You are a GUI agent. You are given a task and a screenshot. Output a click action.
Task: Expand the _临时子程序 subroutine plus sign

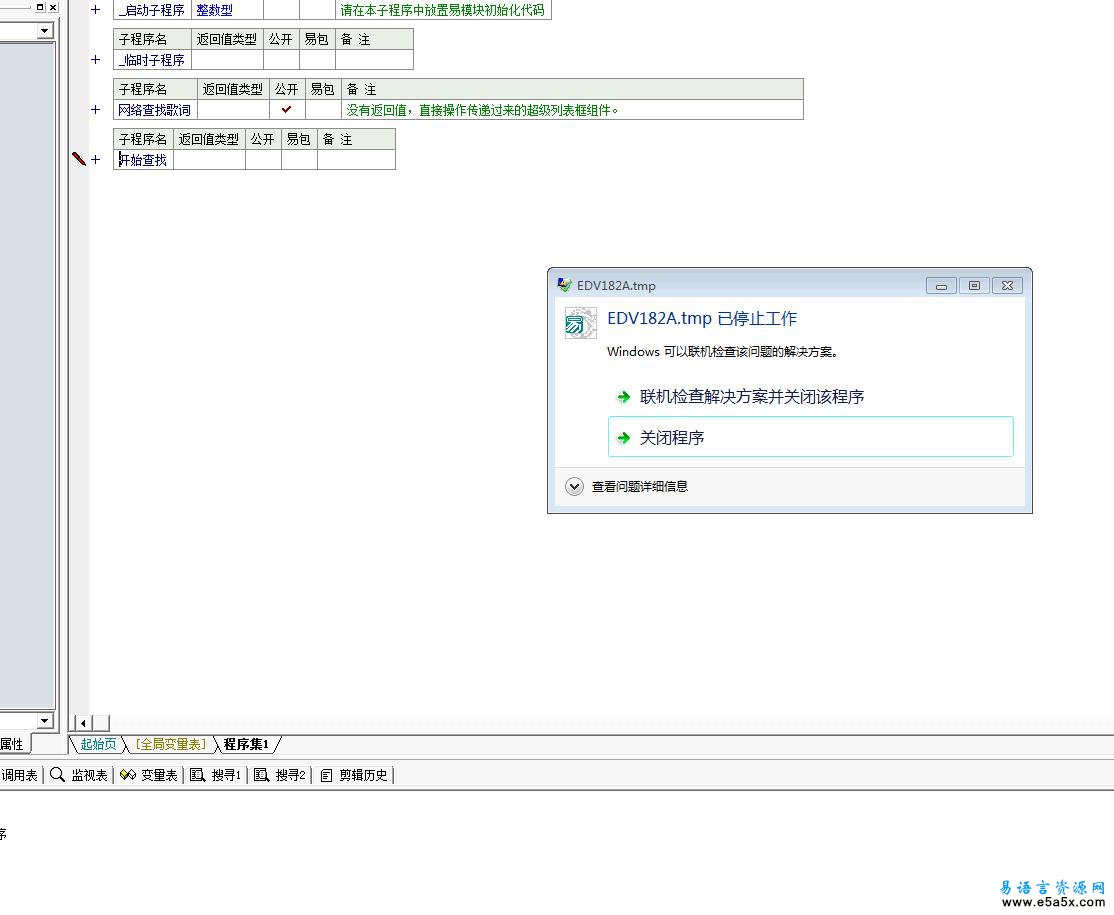click(95, 60)
